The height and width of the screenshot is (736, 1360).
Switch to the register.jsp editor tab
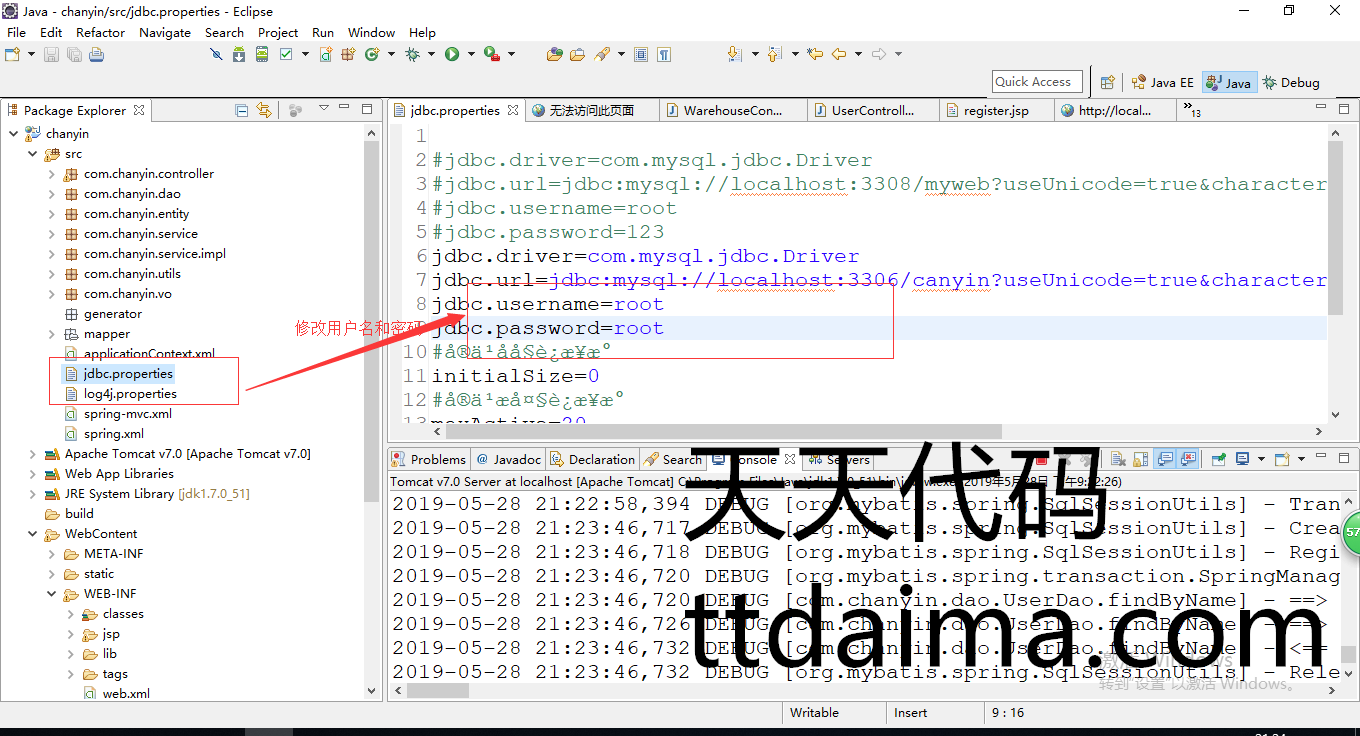pos(995,111)
